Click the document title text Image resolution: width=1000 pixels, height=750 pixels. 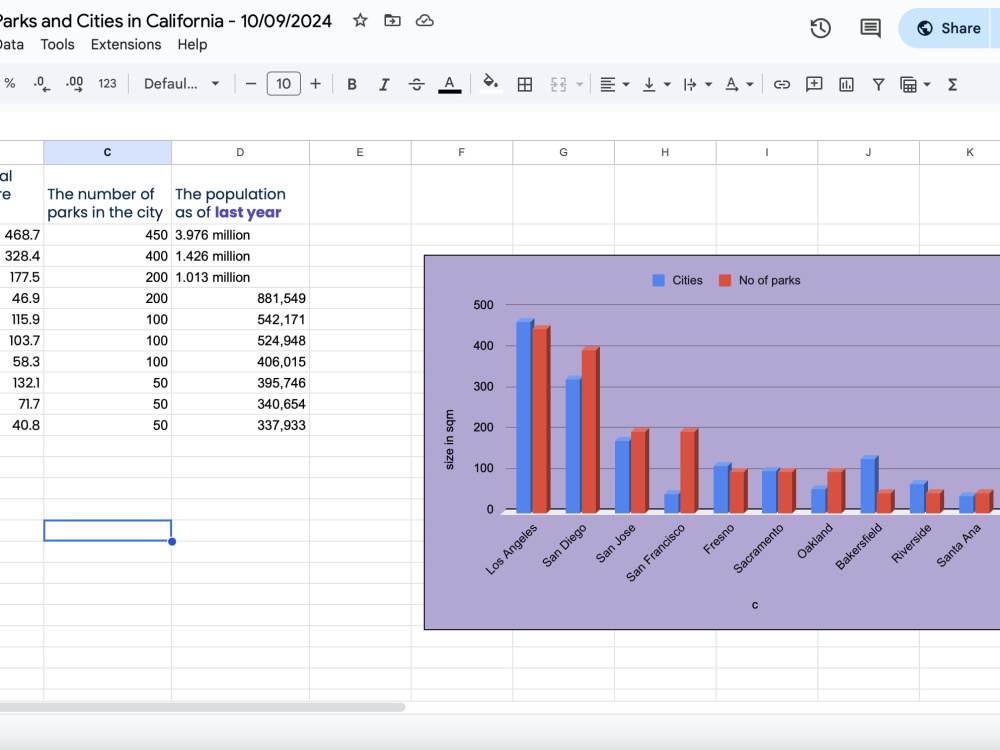click(165, 20)
